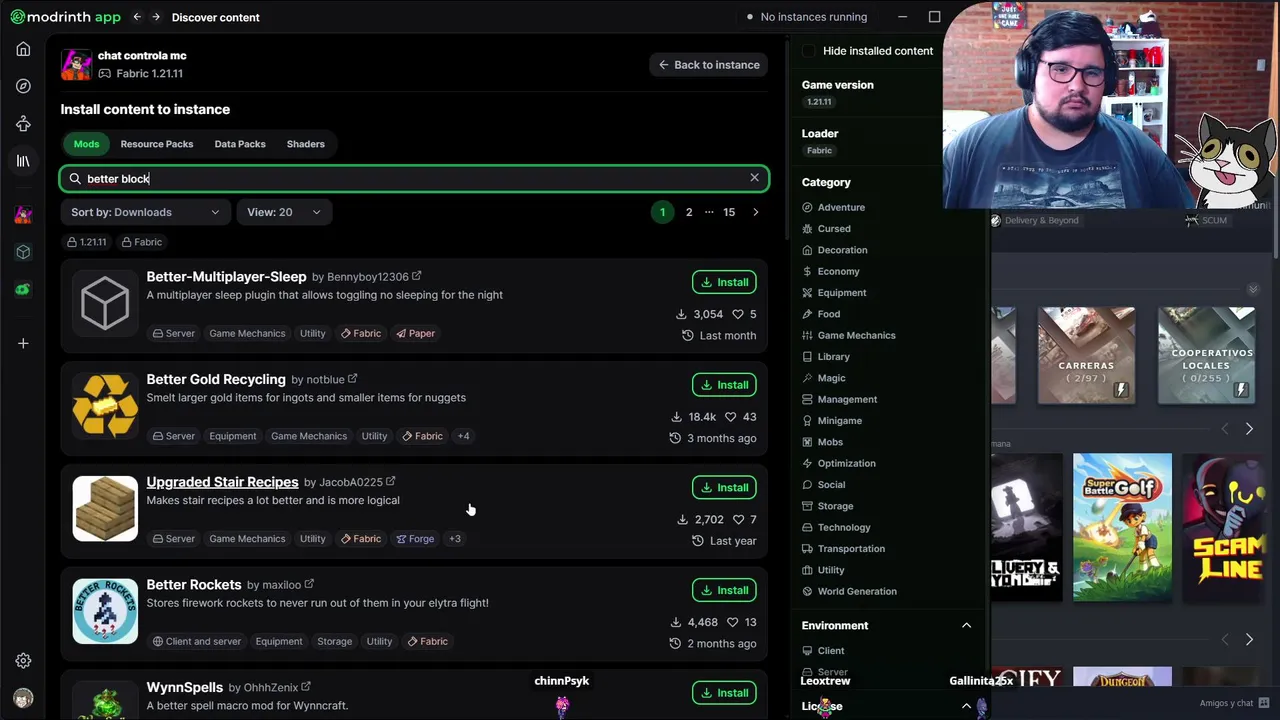The width and height of the screenshot is (1280, 720).
Task: Open the account avatar in sidebar
Action: tap(23, 698)
